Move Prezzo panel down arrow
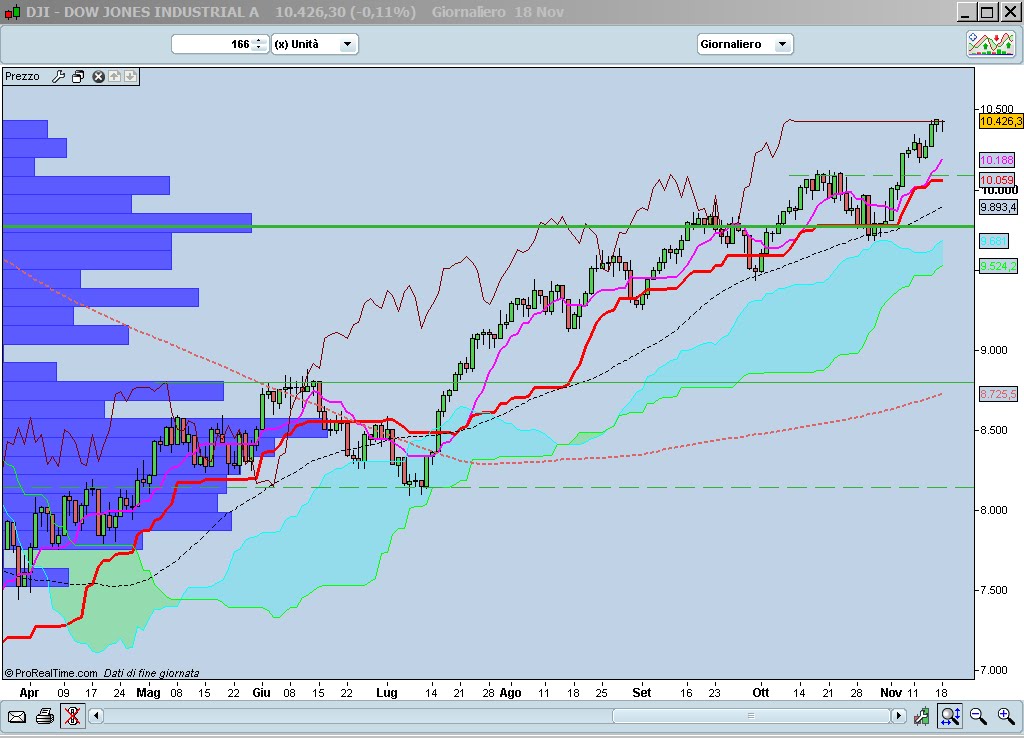Image resolution: width=1024 pixels, height=738 pixels. (131, 76)
